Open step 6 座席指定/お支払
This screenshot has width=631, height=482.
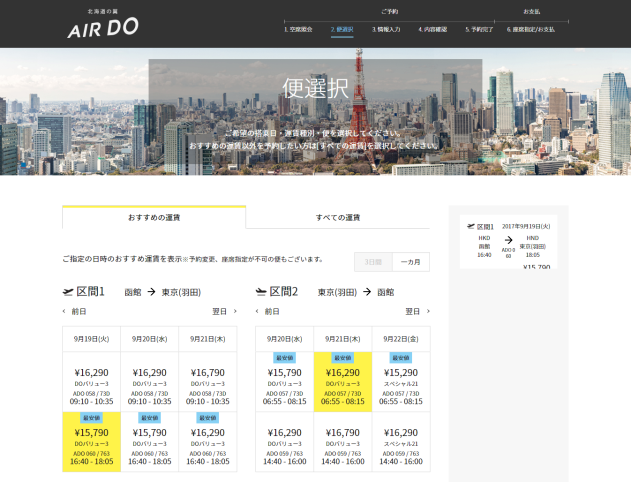tap(531, 29)
